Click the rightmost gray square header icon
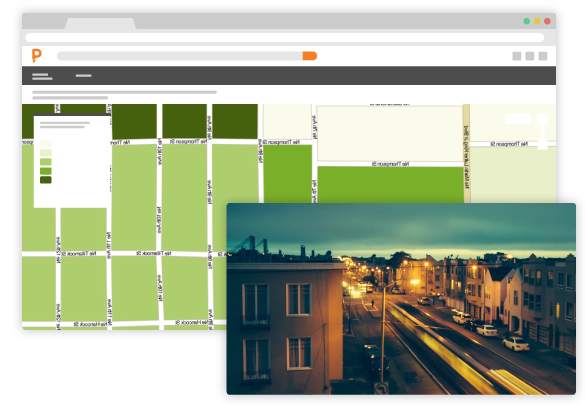This screenshot has width=585, height=405. [x=543, y=56]
